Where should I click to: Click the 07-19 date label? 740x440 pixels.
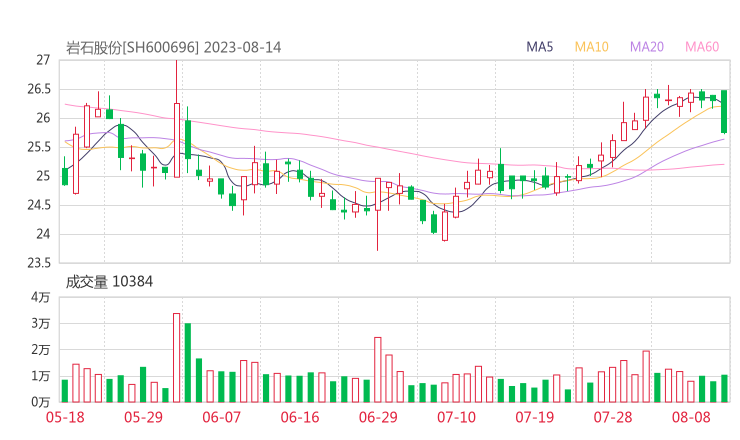pyautogui.click(x=534, y=417)
